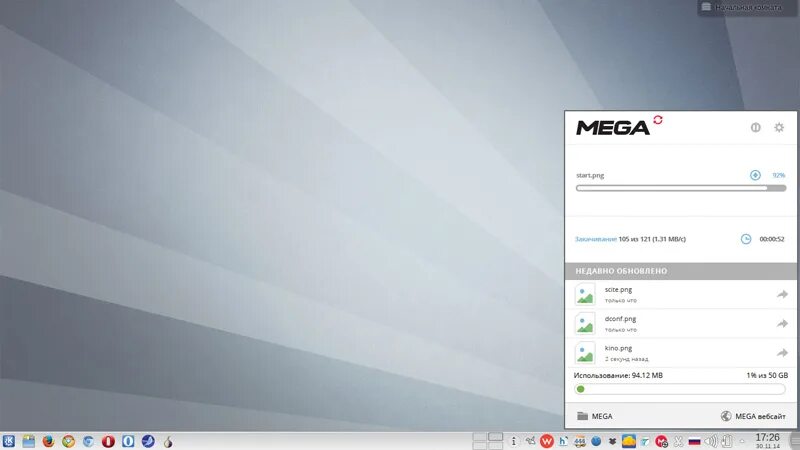Click the 00:00:52 remaining time
The height and width of the screenshot is (450, 800).
771,239
